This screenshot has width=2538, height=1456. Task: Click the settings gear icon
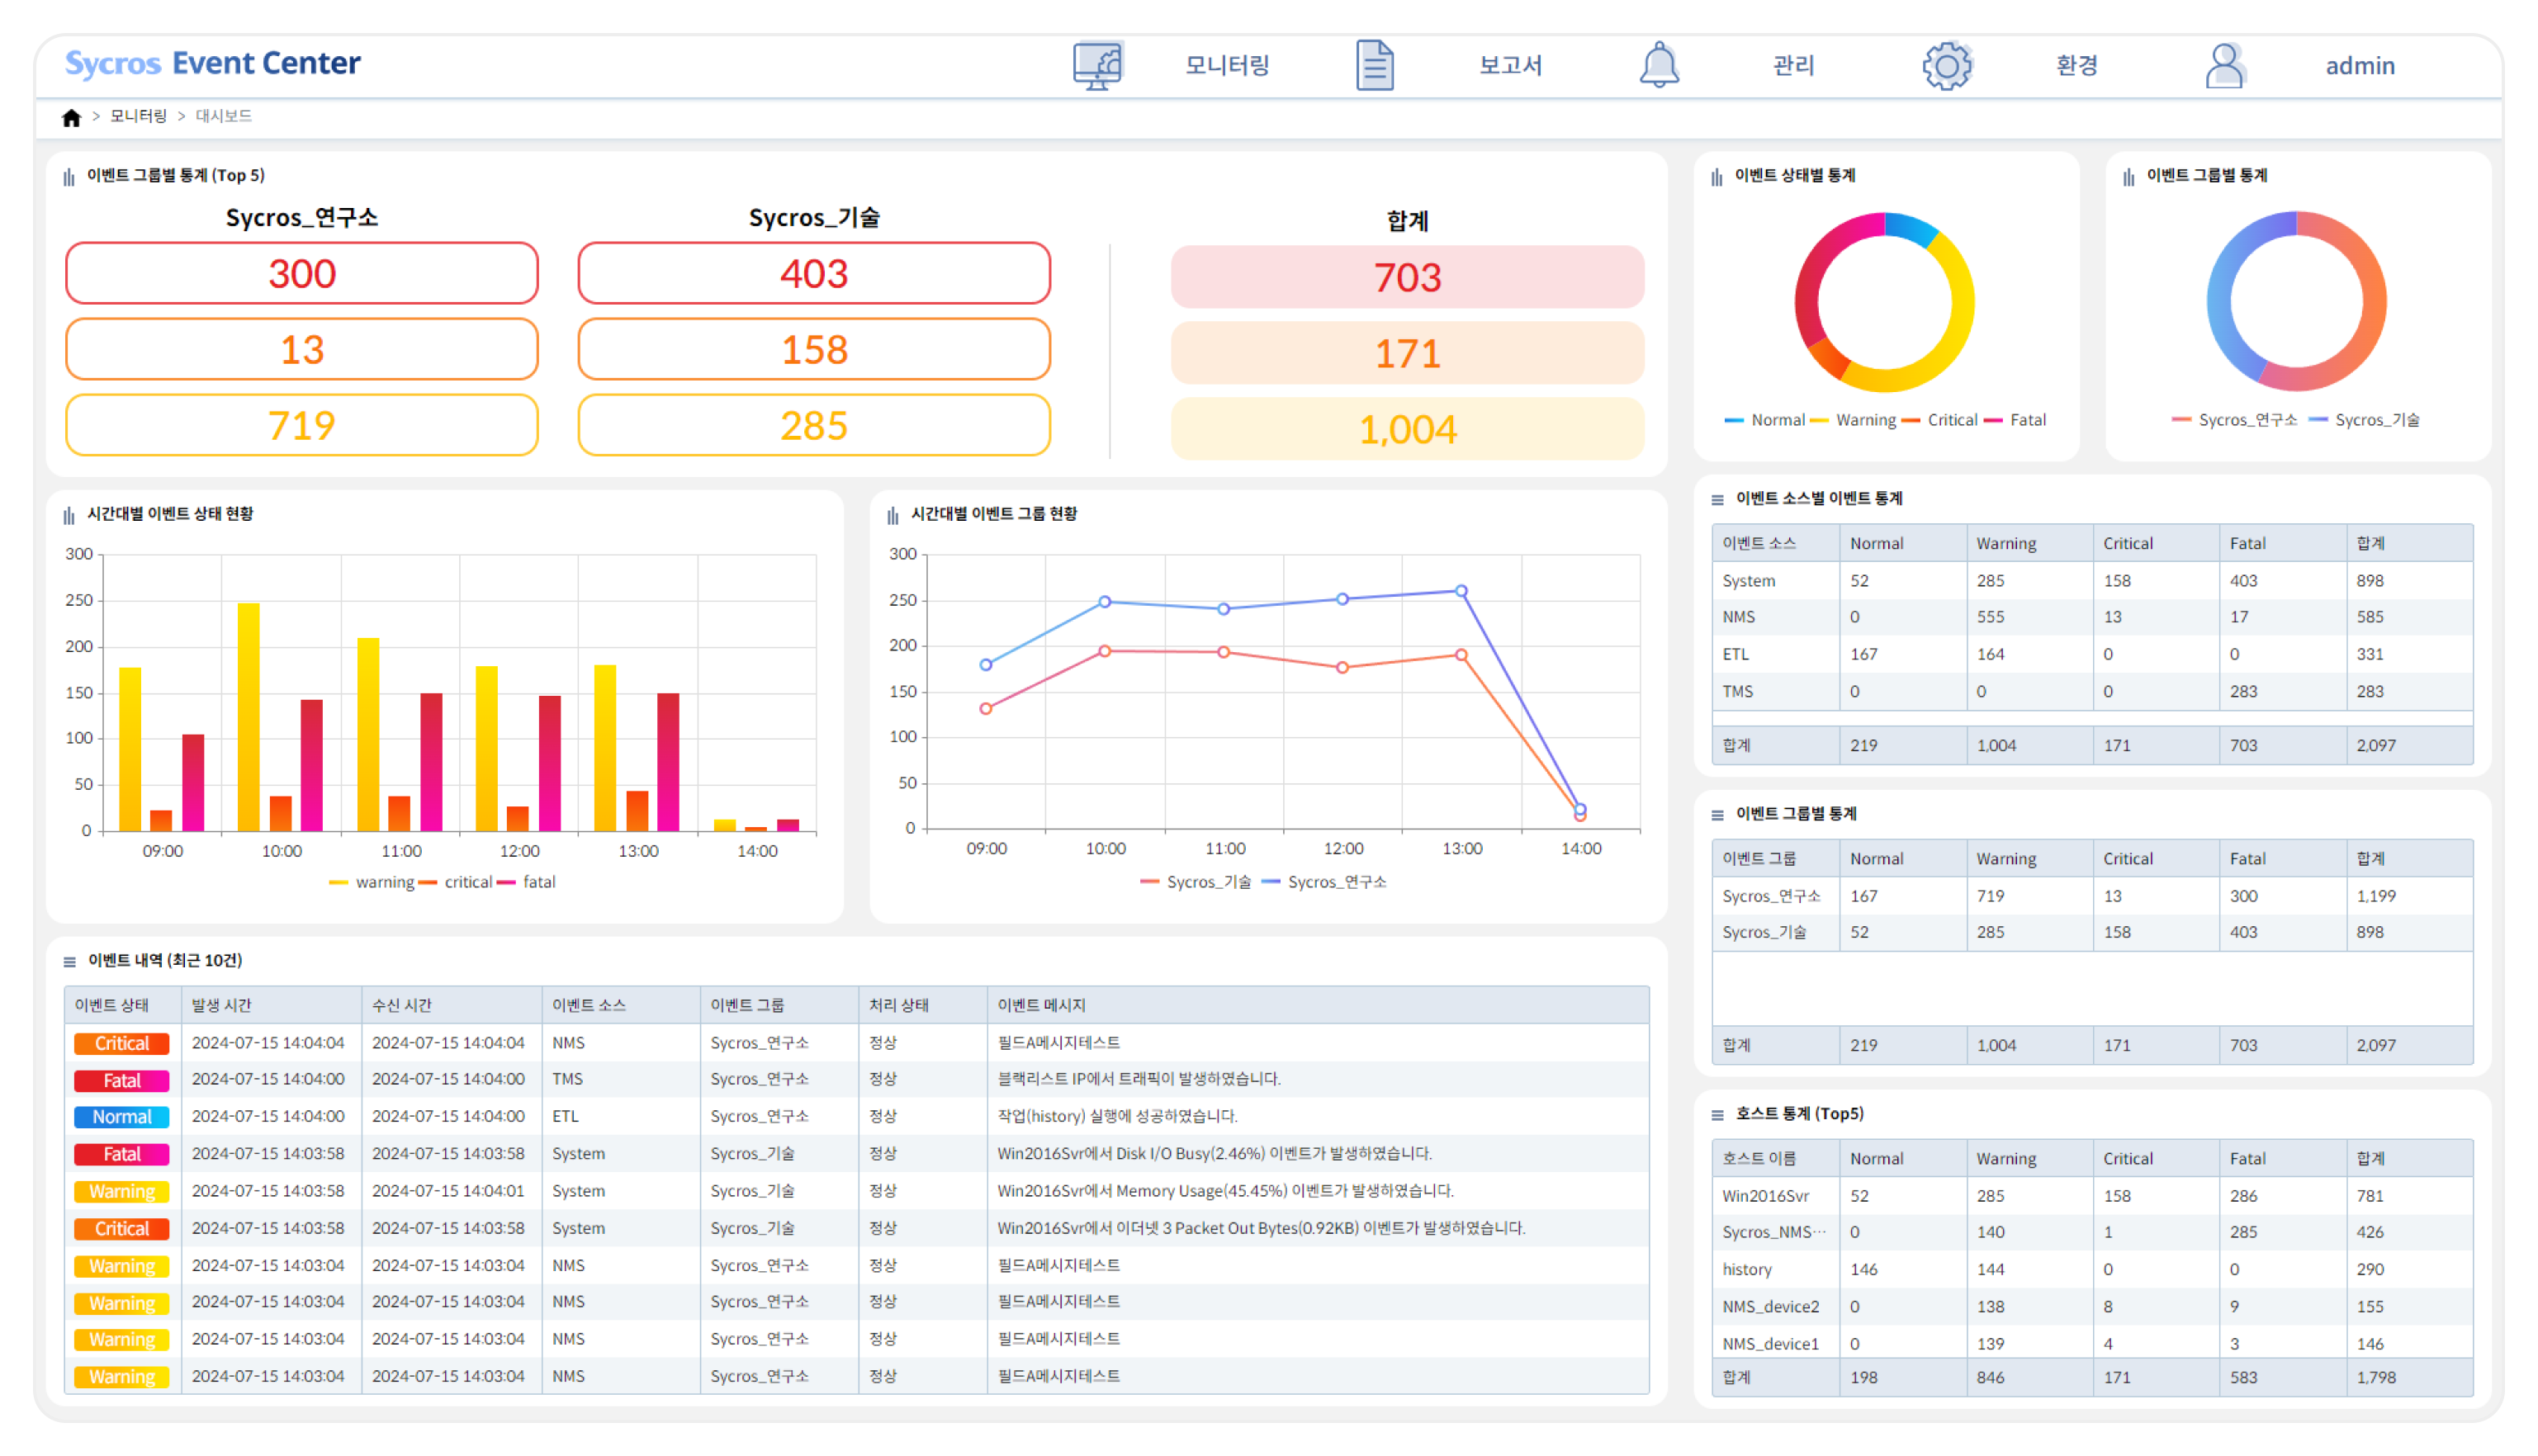click(x=1946, y=66)
